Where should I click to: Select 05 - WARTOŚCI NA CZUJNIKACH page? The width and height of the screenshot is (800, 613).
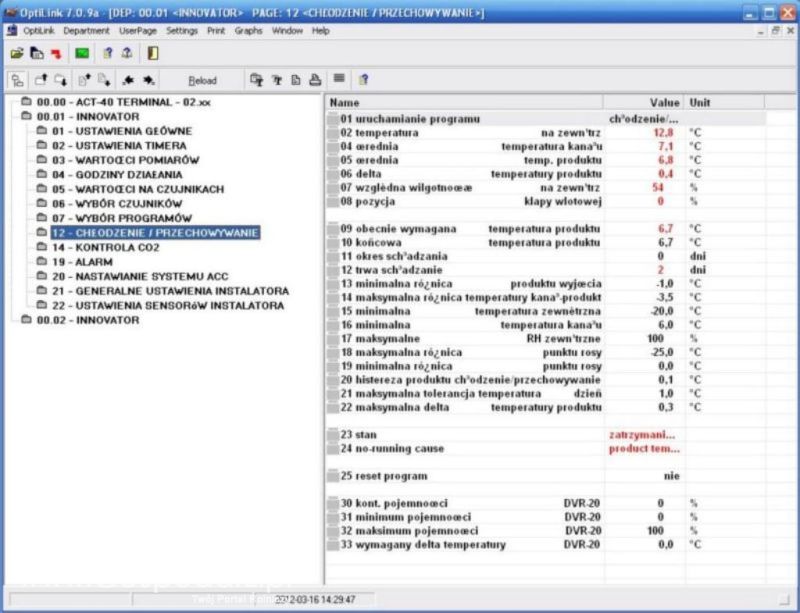coord(138,189)
